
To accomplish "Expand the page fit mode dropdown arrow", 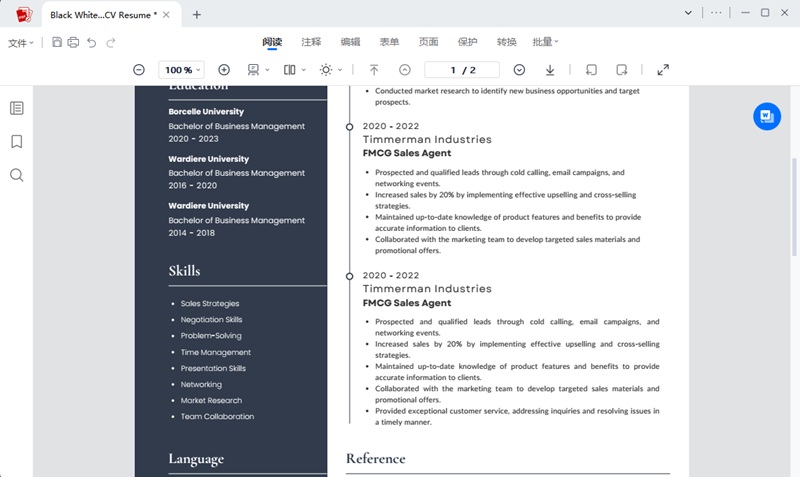I will 267,70.
